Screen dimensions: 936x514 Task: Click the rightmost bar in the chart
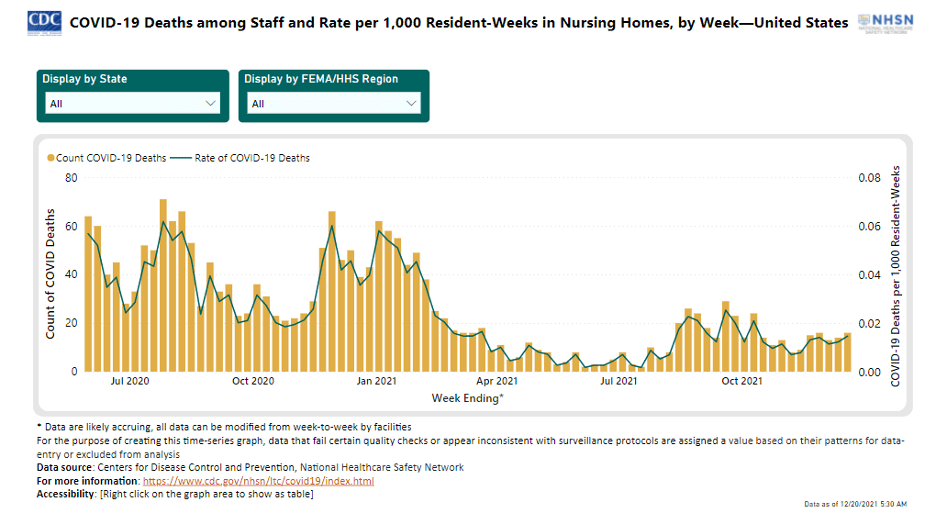(x=847, y=352)
